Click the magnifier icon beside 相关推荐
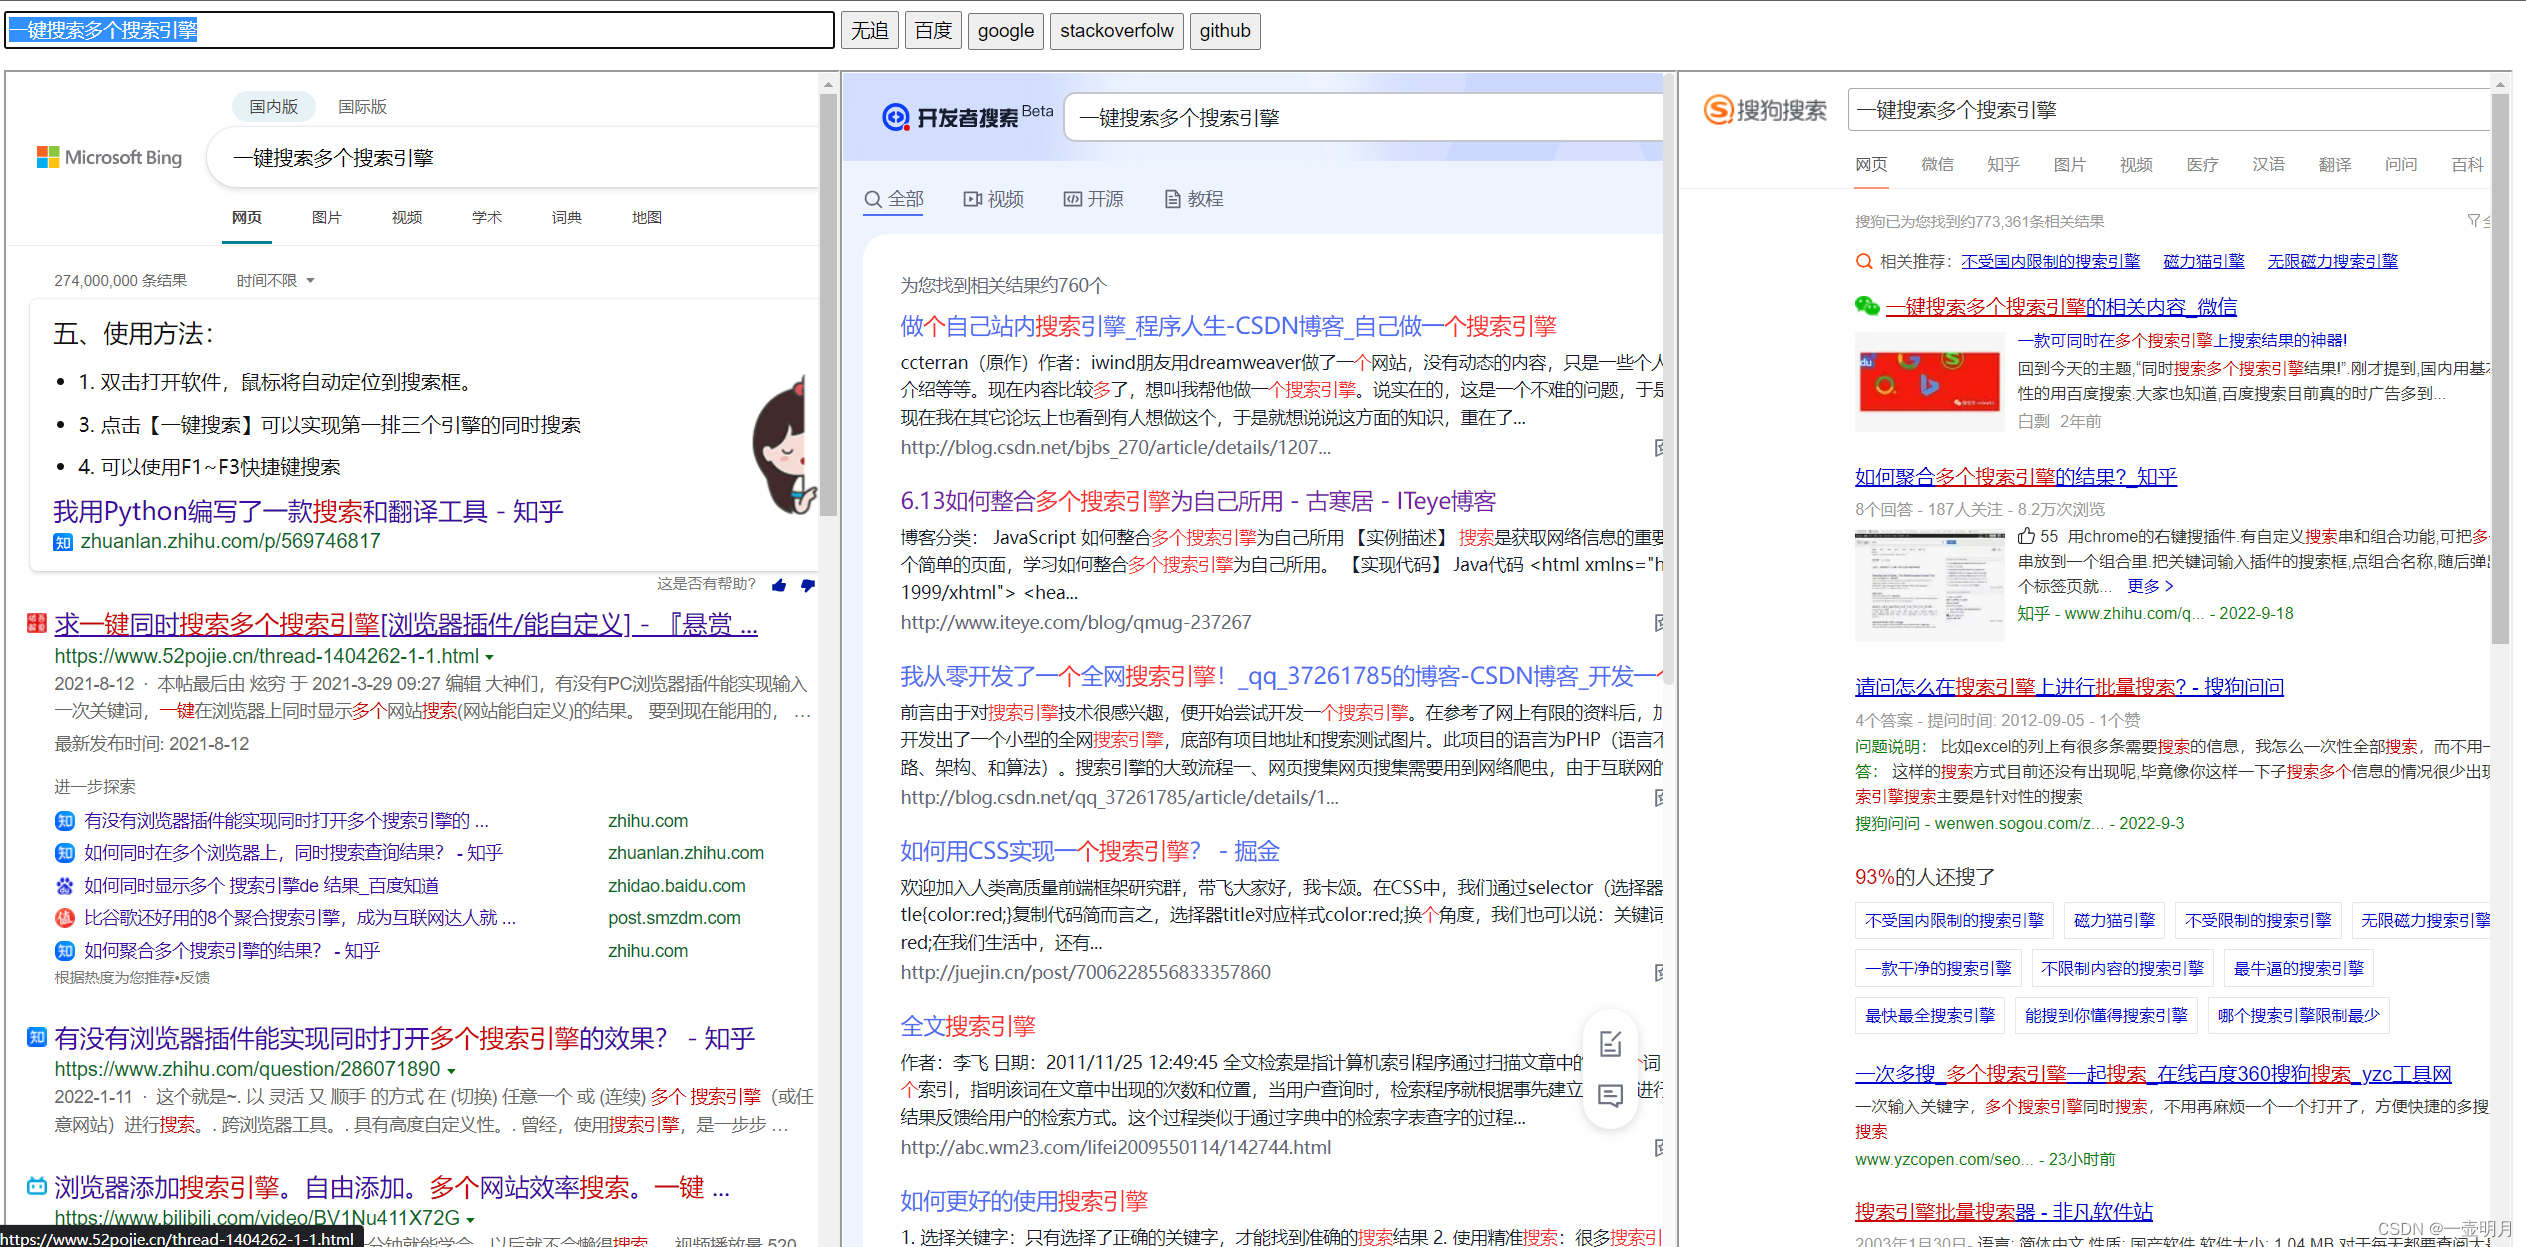The width and height of the screenshot is (2526, 1247). click(1864, 262)
